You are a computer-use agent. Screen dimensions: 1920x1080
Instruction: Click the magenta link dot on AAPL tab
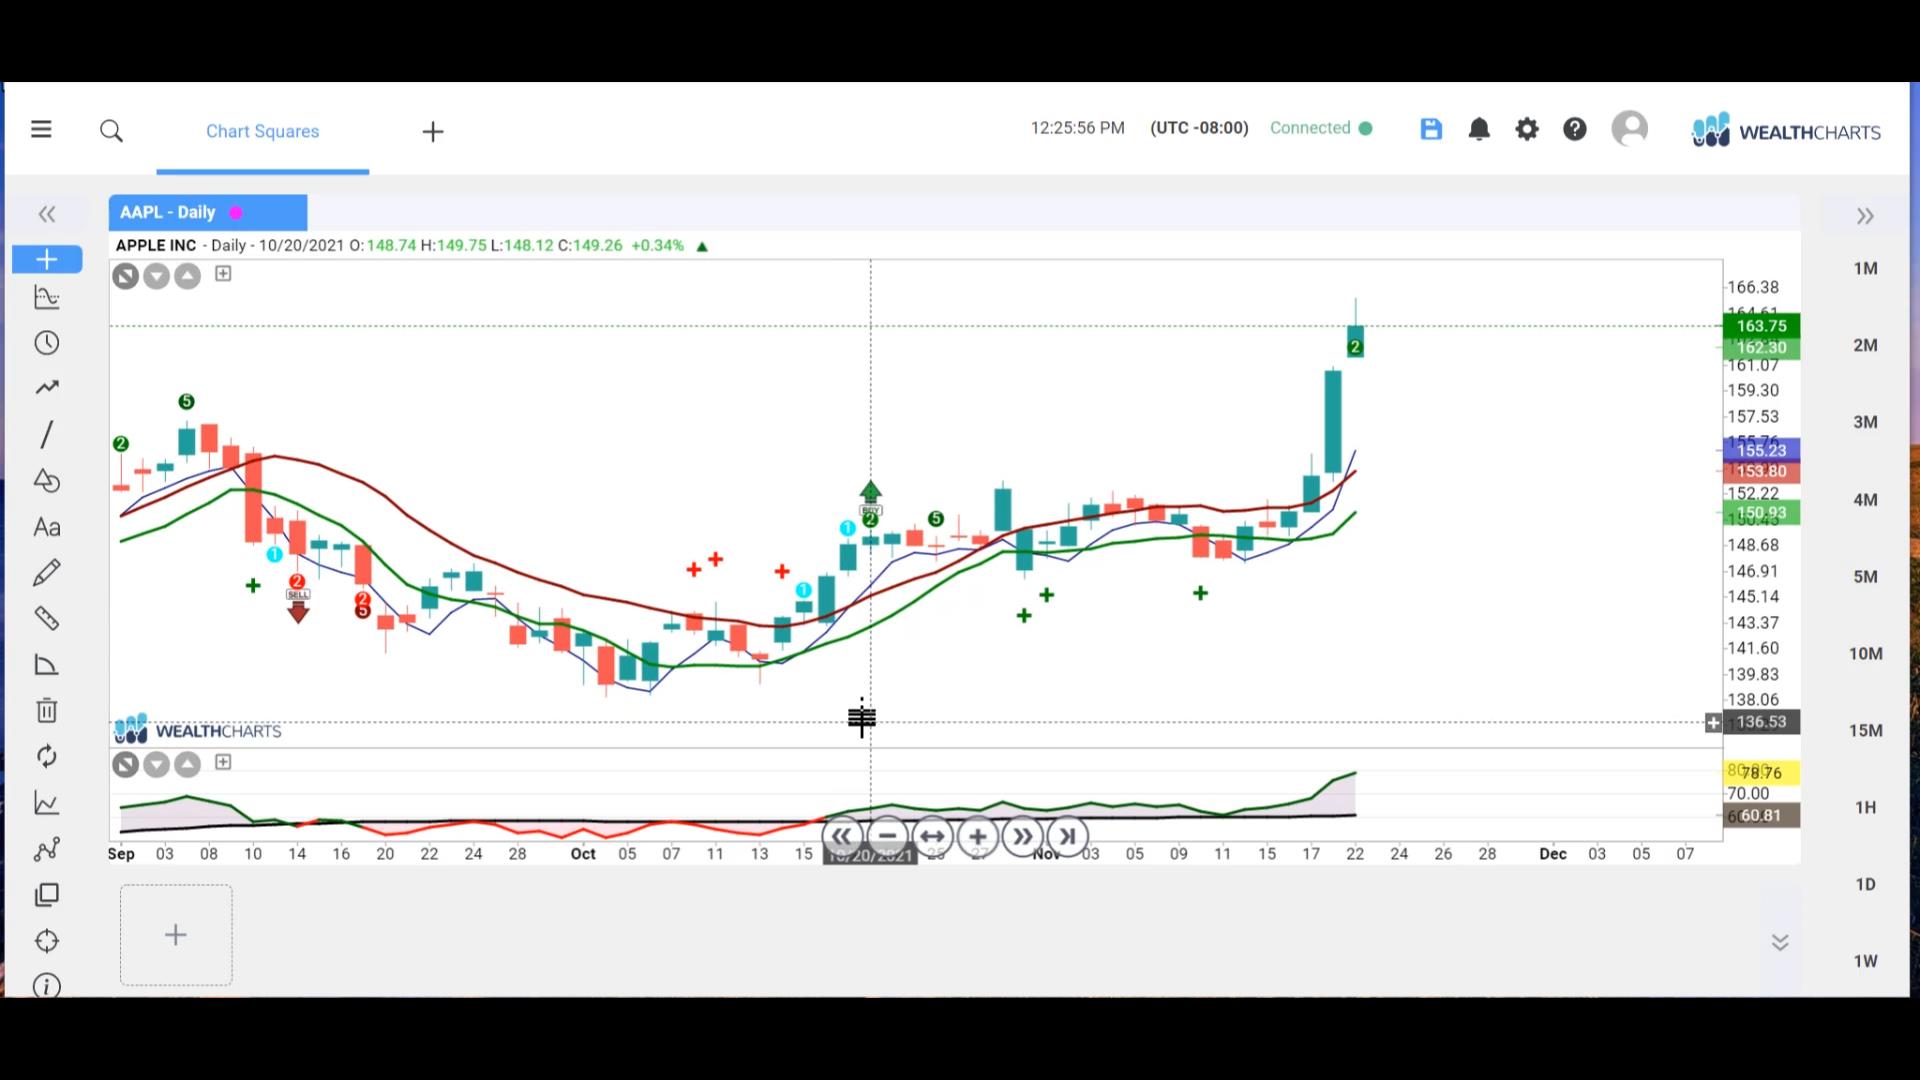[236, 213]
